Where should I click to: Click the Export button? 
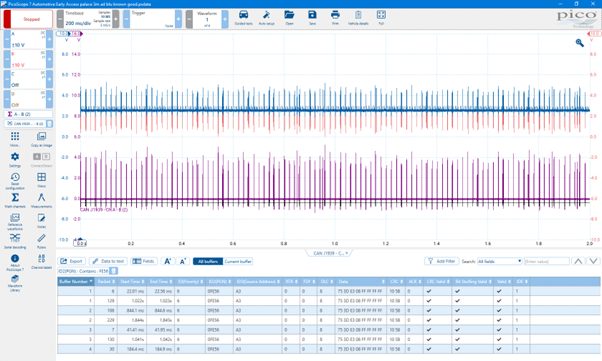click(x=71, y=261)
